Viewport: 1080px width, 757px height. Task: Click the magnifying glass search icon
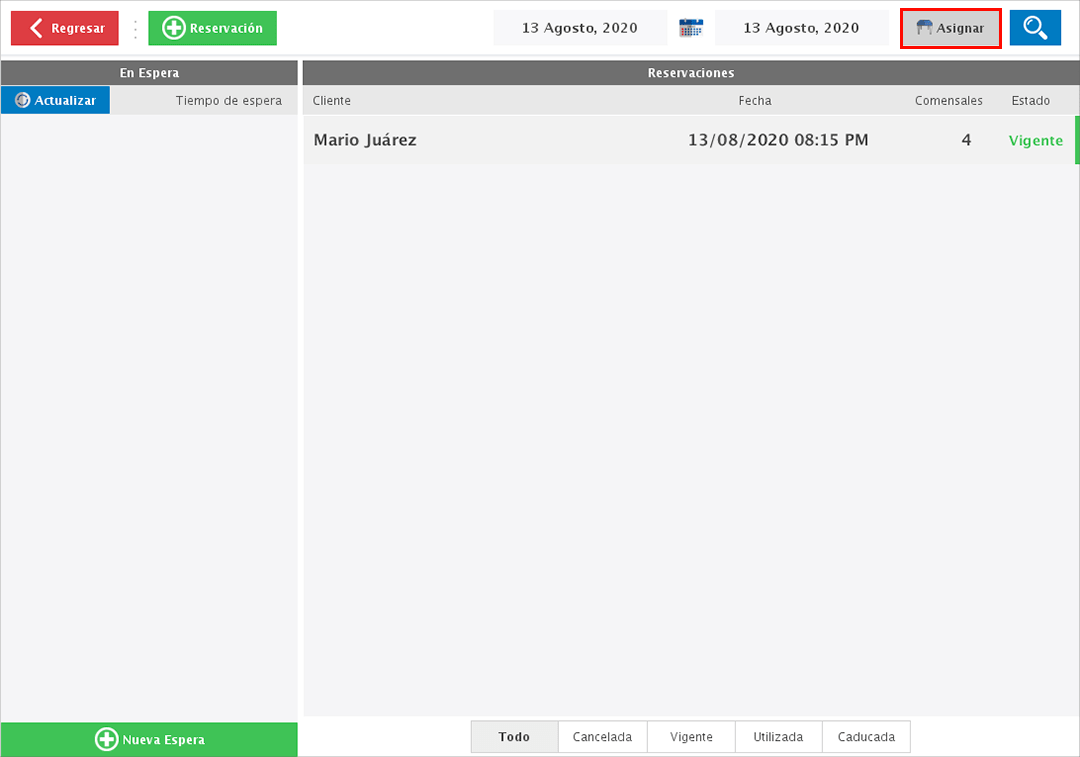tap(1035, 27)
